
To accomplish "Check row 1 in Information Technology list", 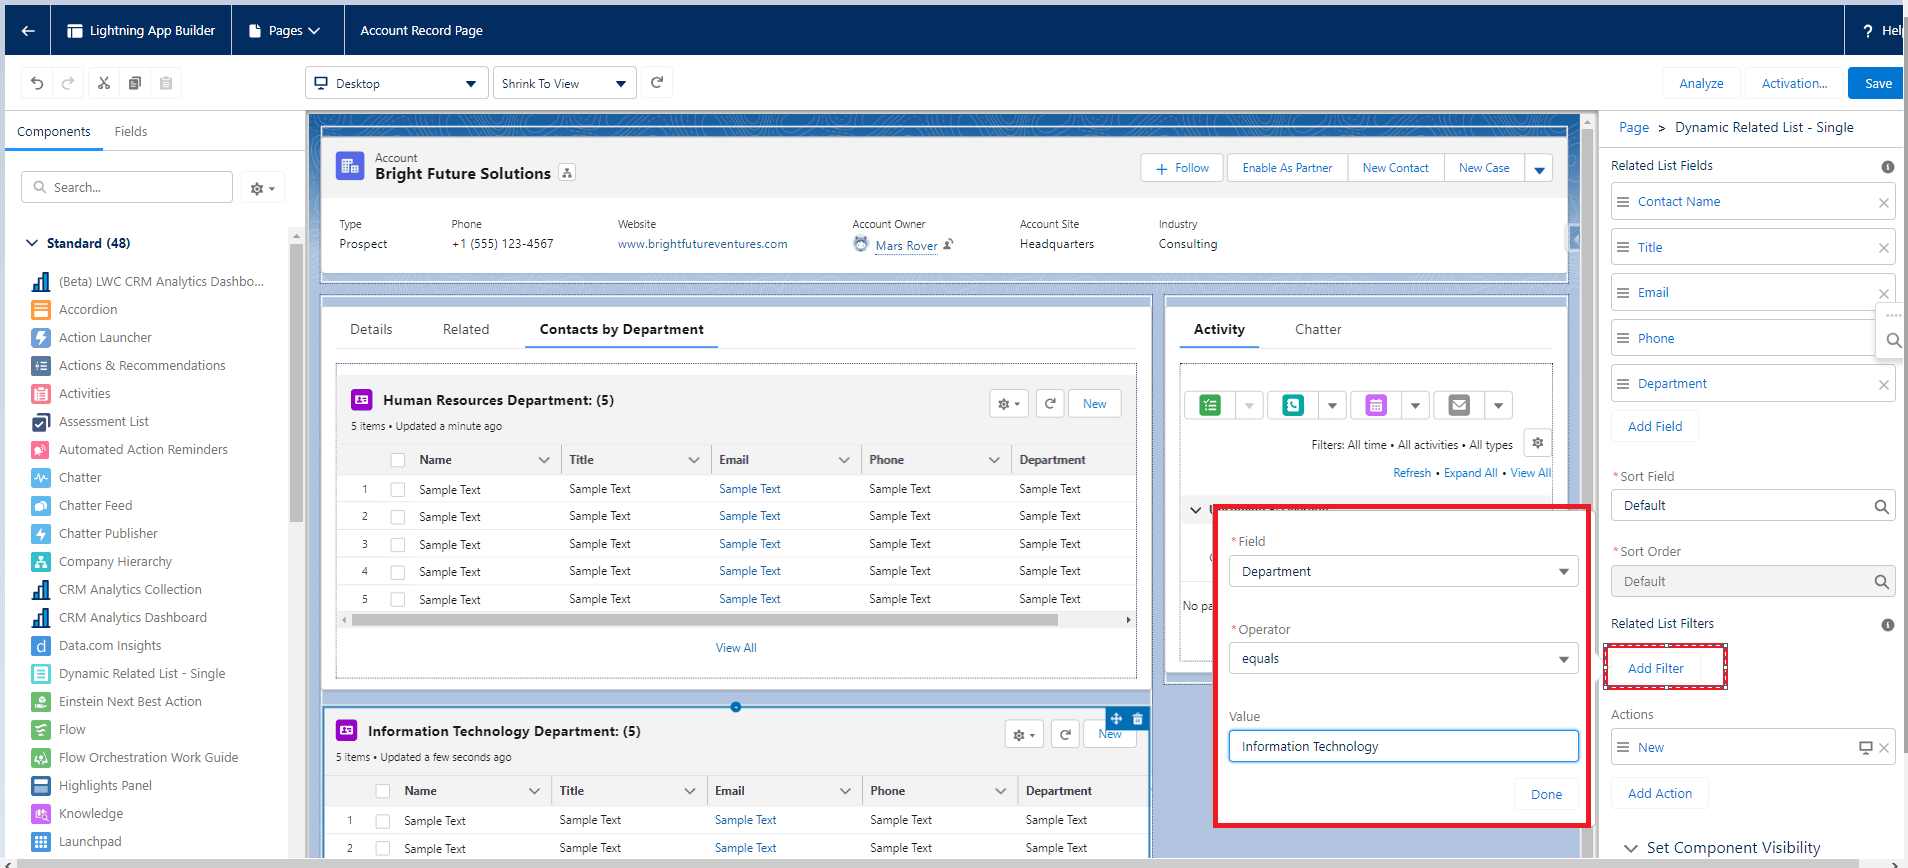I will (383, 821).
